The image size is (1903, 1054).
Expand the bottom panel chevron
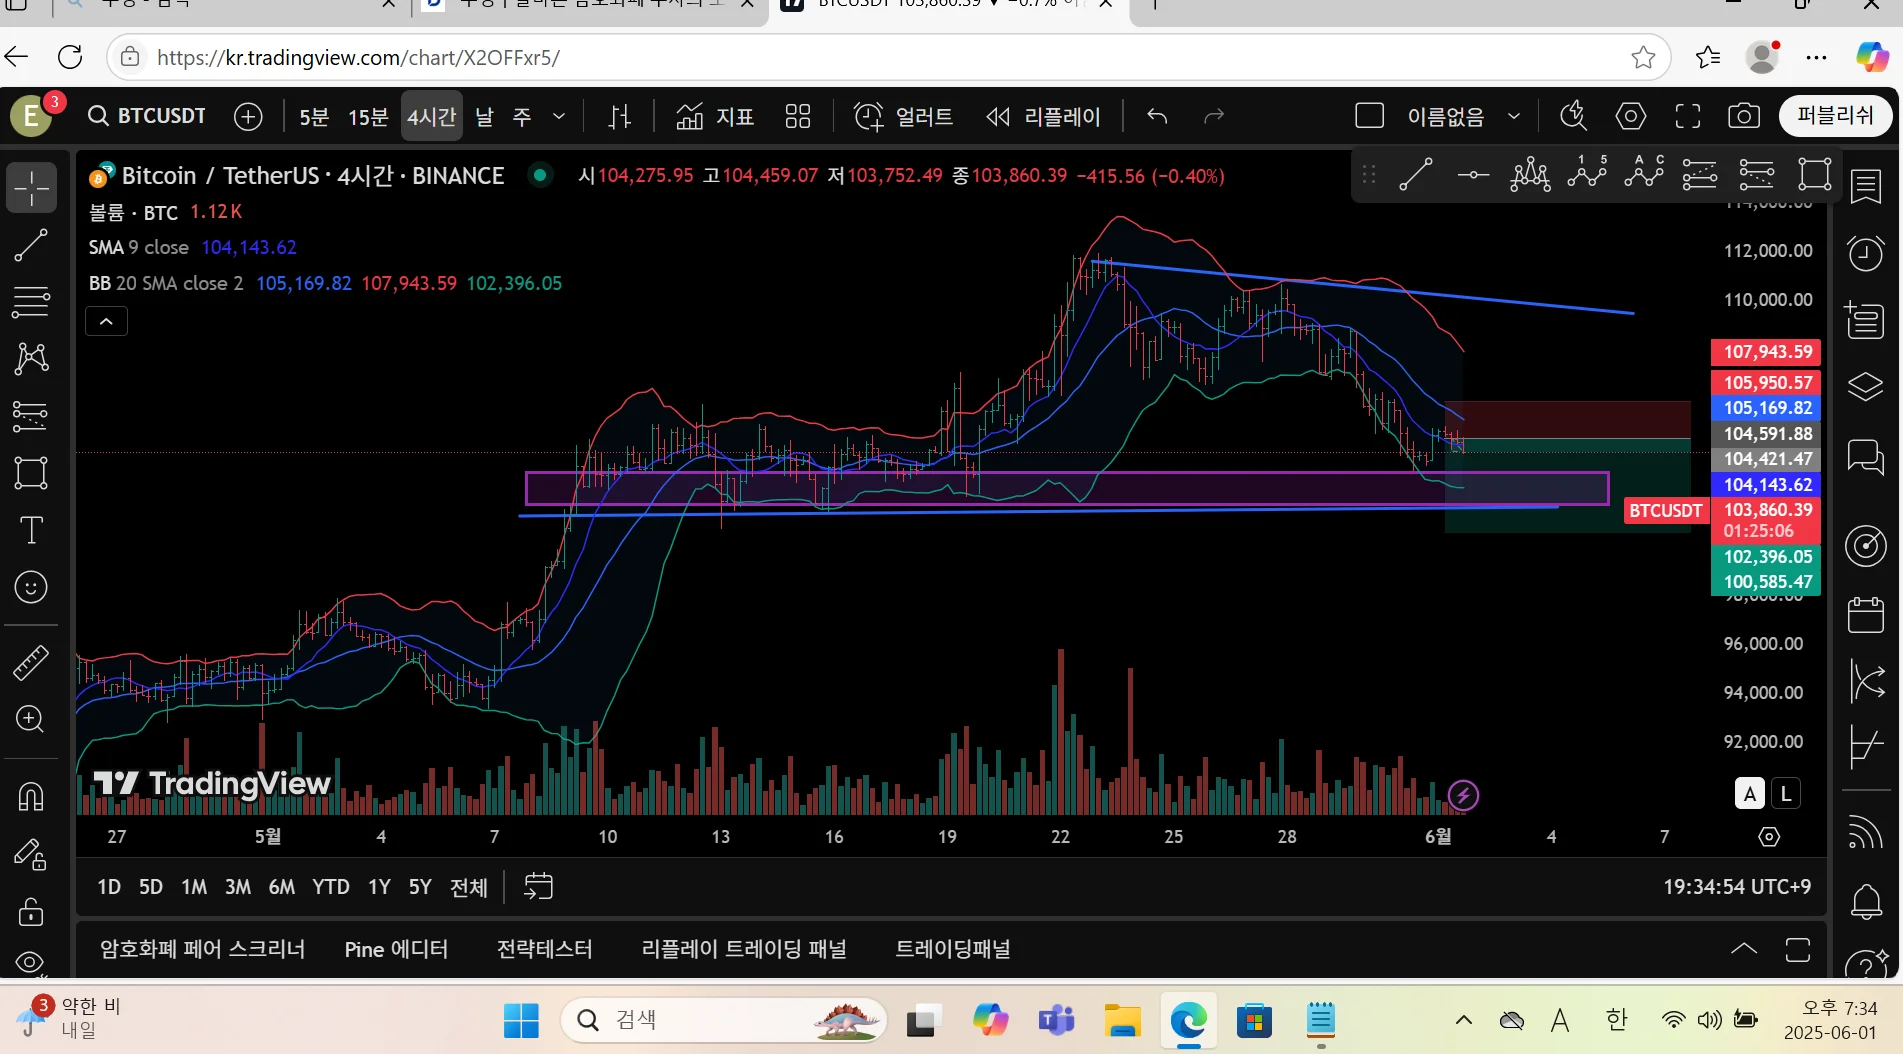[x=1744, y=949]
